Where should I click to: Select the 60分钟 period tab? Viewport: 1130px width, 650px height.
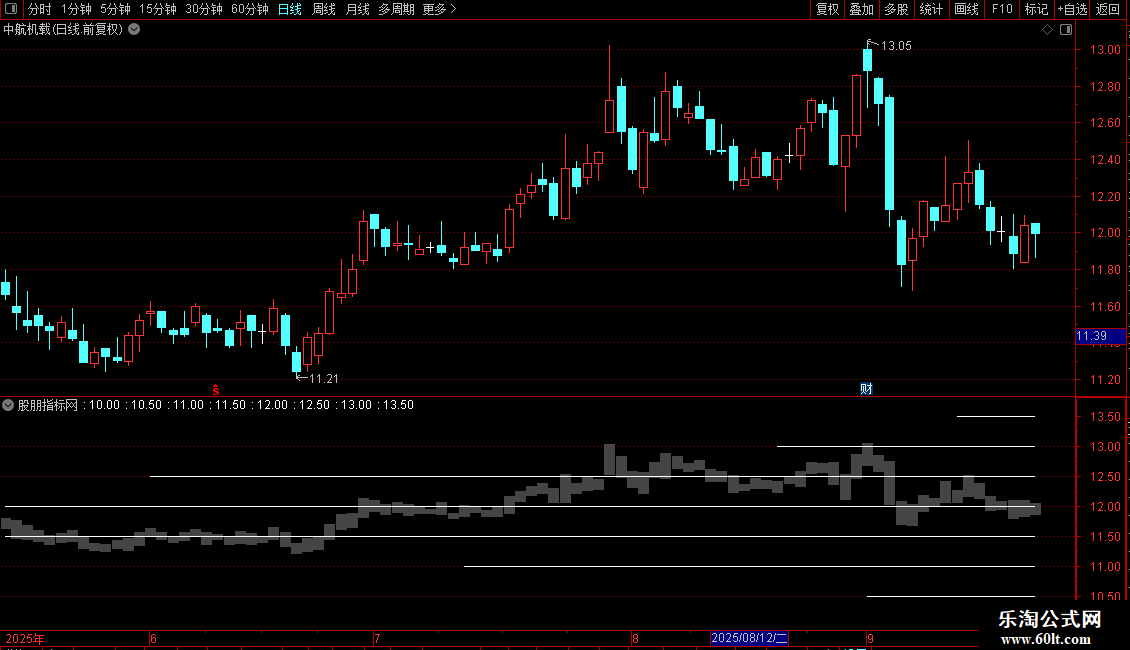coord(249,9)
